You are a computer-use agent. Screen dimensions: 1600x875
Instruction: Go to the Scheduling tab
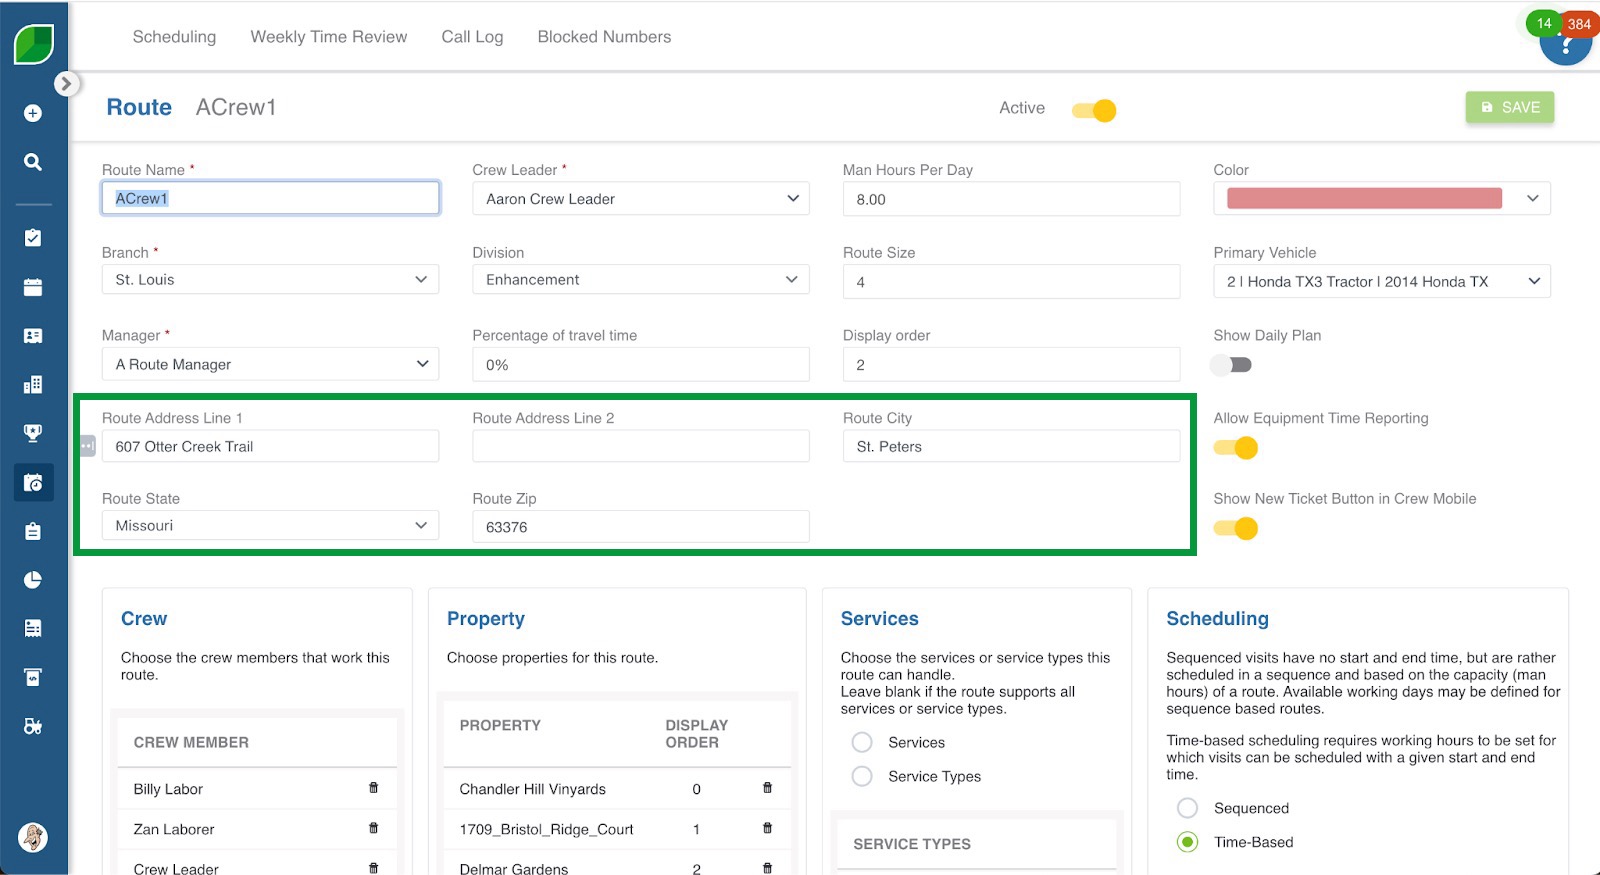[174, 37]
